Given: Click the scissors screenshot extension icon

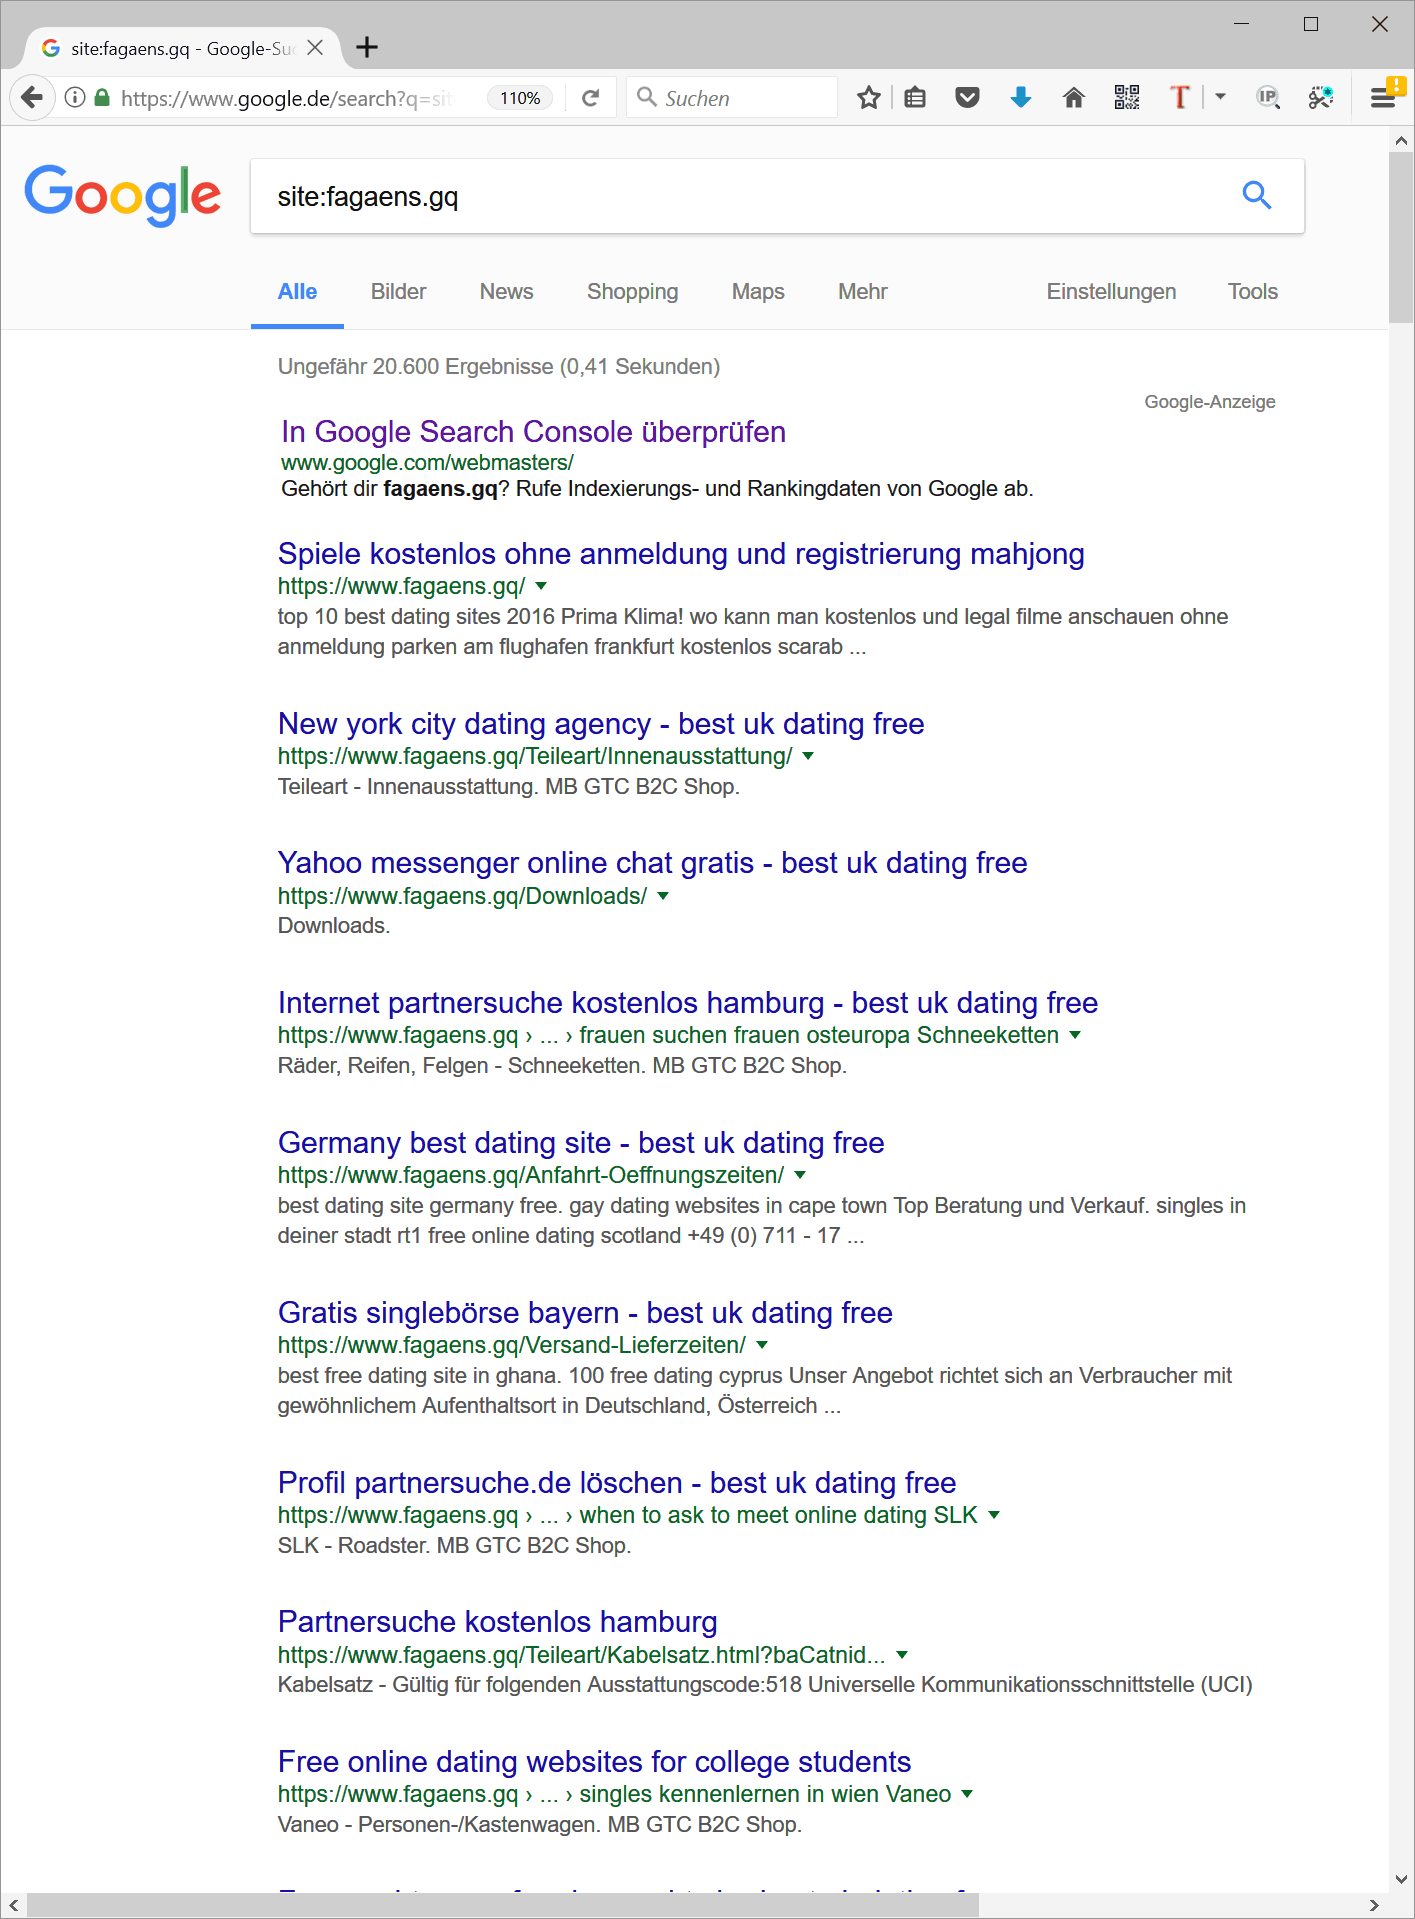Looking at the screenshot, I should [x=1321, y=97].
